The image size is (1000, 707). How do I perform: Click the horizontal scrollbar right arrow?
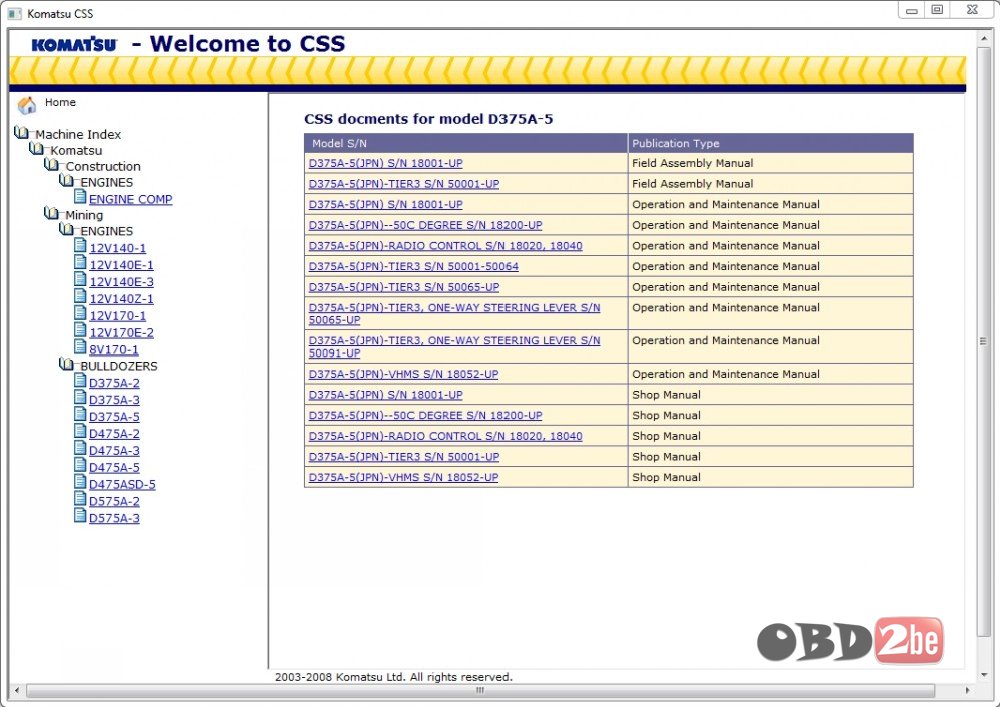pos(967,690)
